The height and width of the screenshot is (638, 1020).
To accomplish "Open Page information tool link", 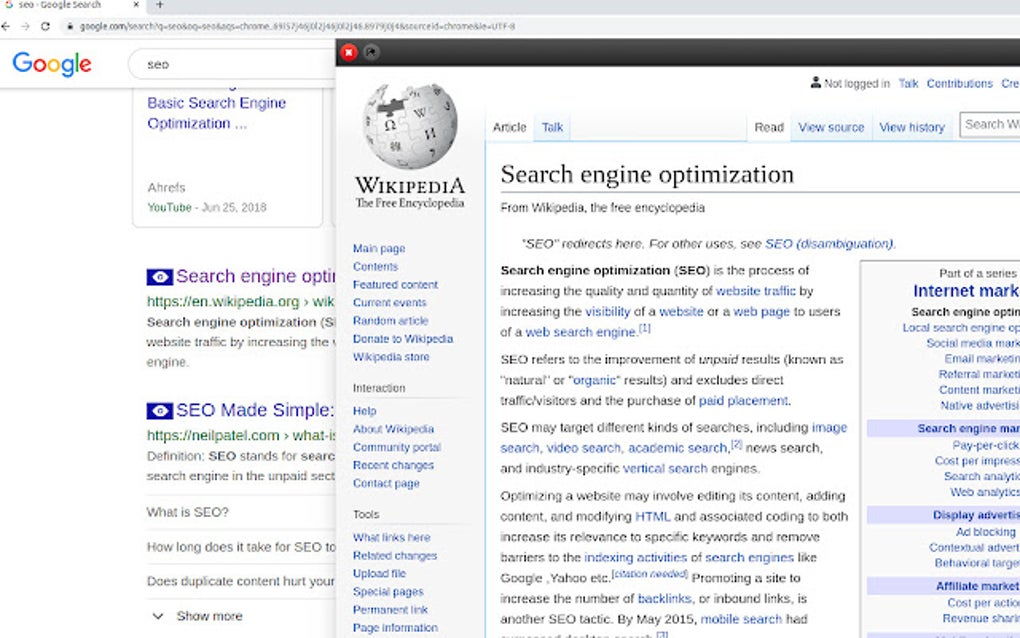I will tap(395, 628).
